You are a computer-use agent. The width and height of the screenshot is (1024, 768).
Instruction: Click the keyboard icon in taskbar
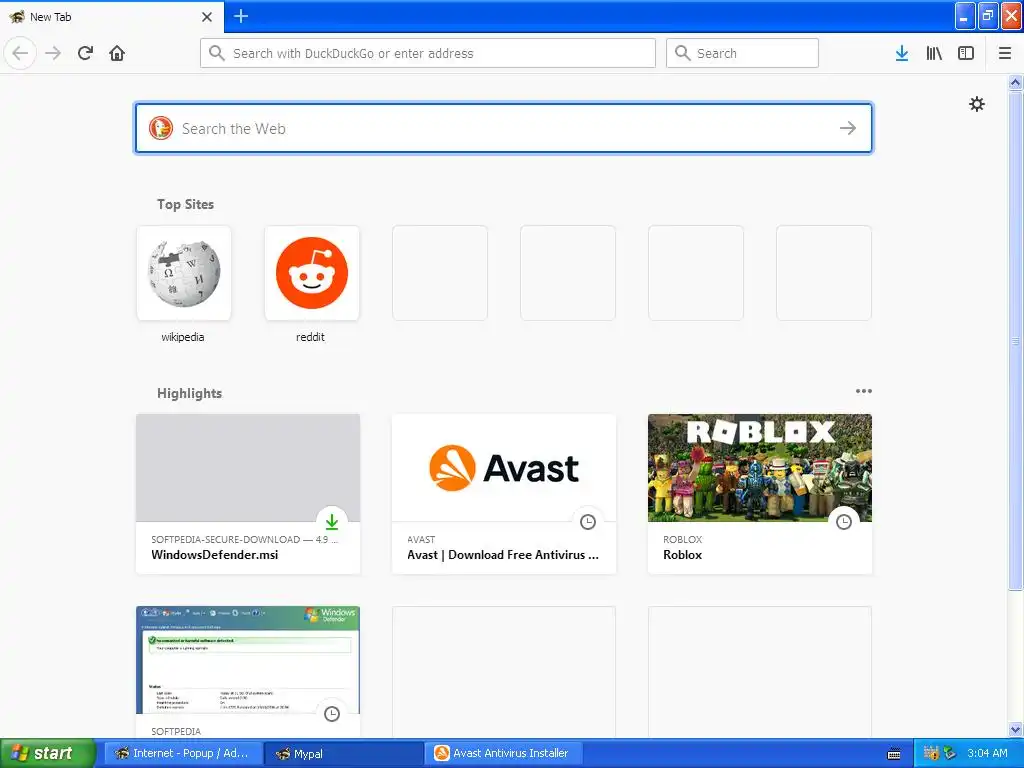pyautogui.click(x=894, y=754)
